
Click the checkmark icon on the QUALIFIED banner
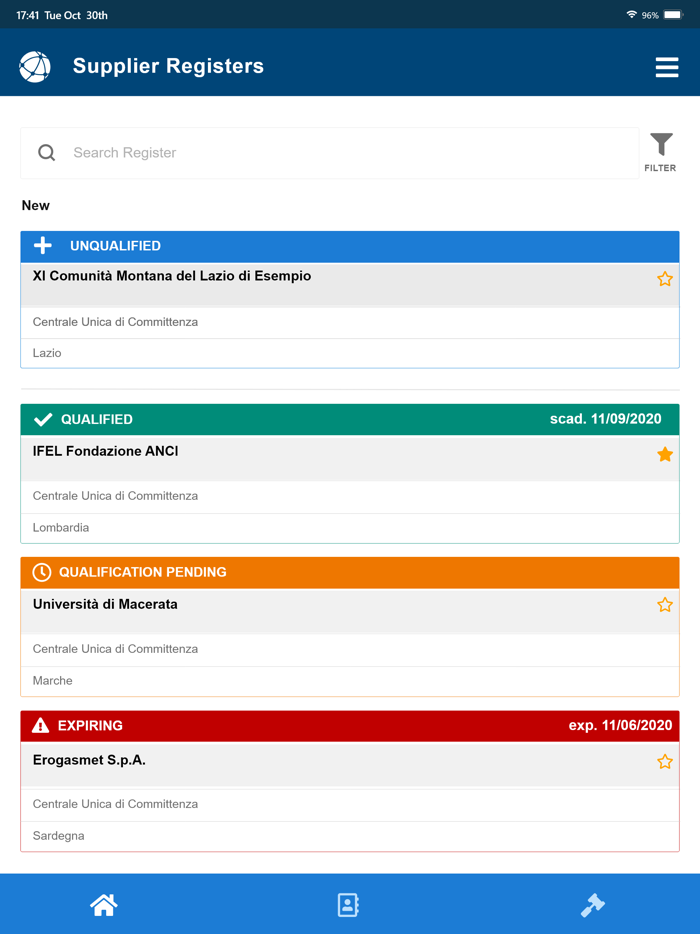(x=41, y=419)
